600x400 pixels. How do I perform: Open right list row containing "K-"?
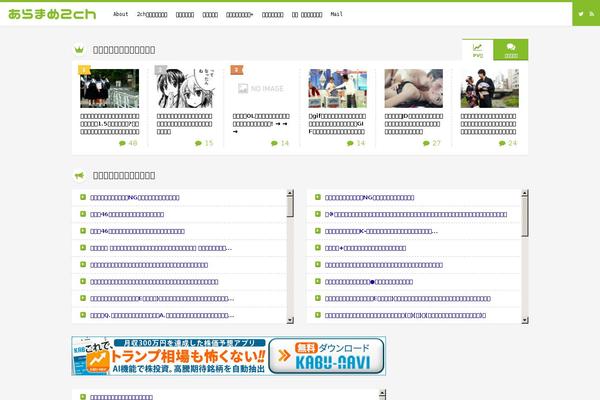point(414,231)
